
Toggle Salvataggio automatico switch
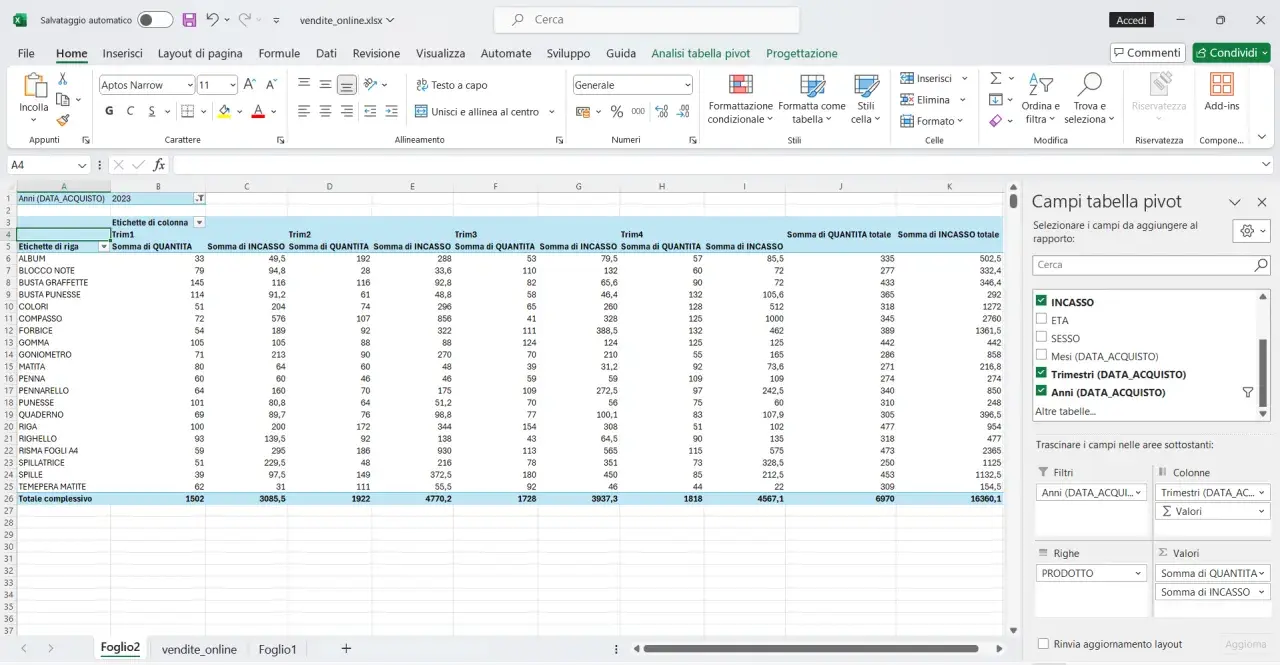(155, 20)
